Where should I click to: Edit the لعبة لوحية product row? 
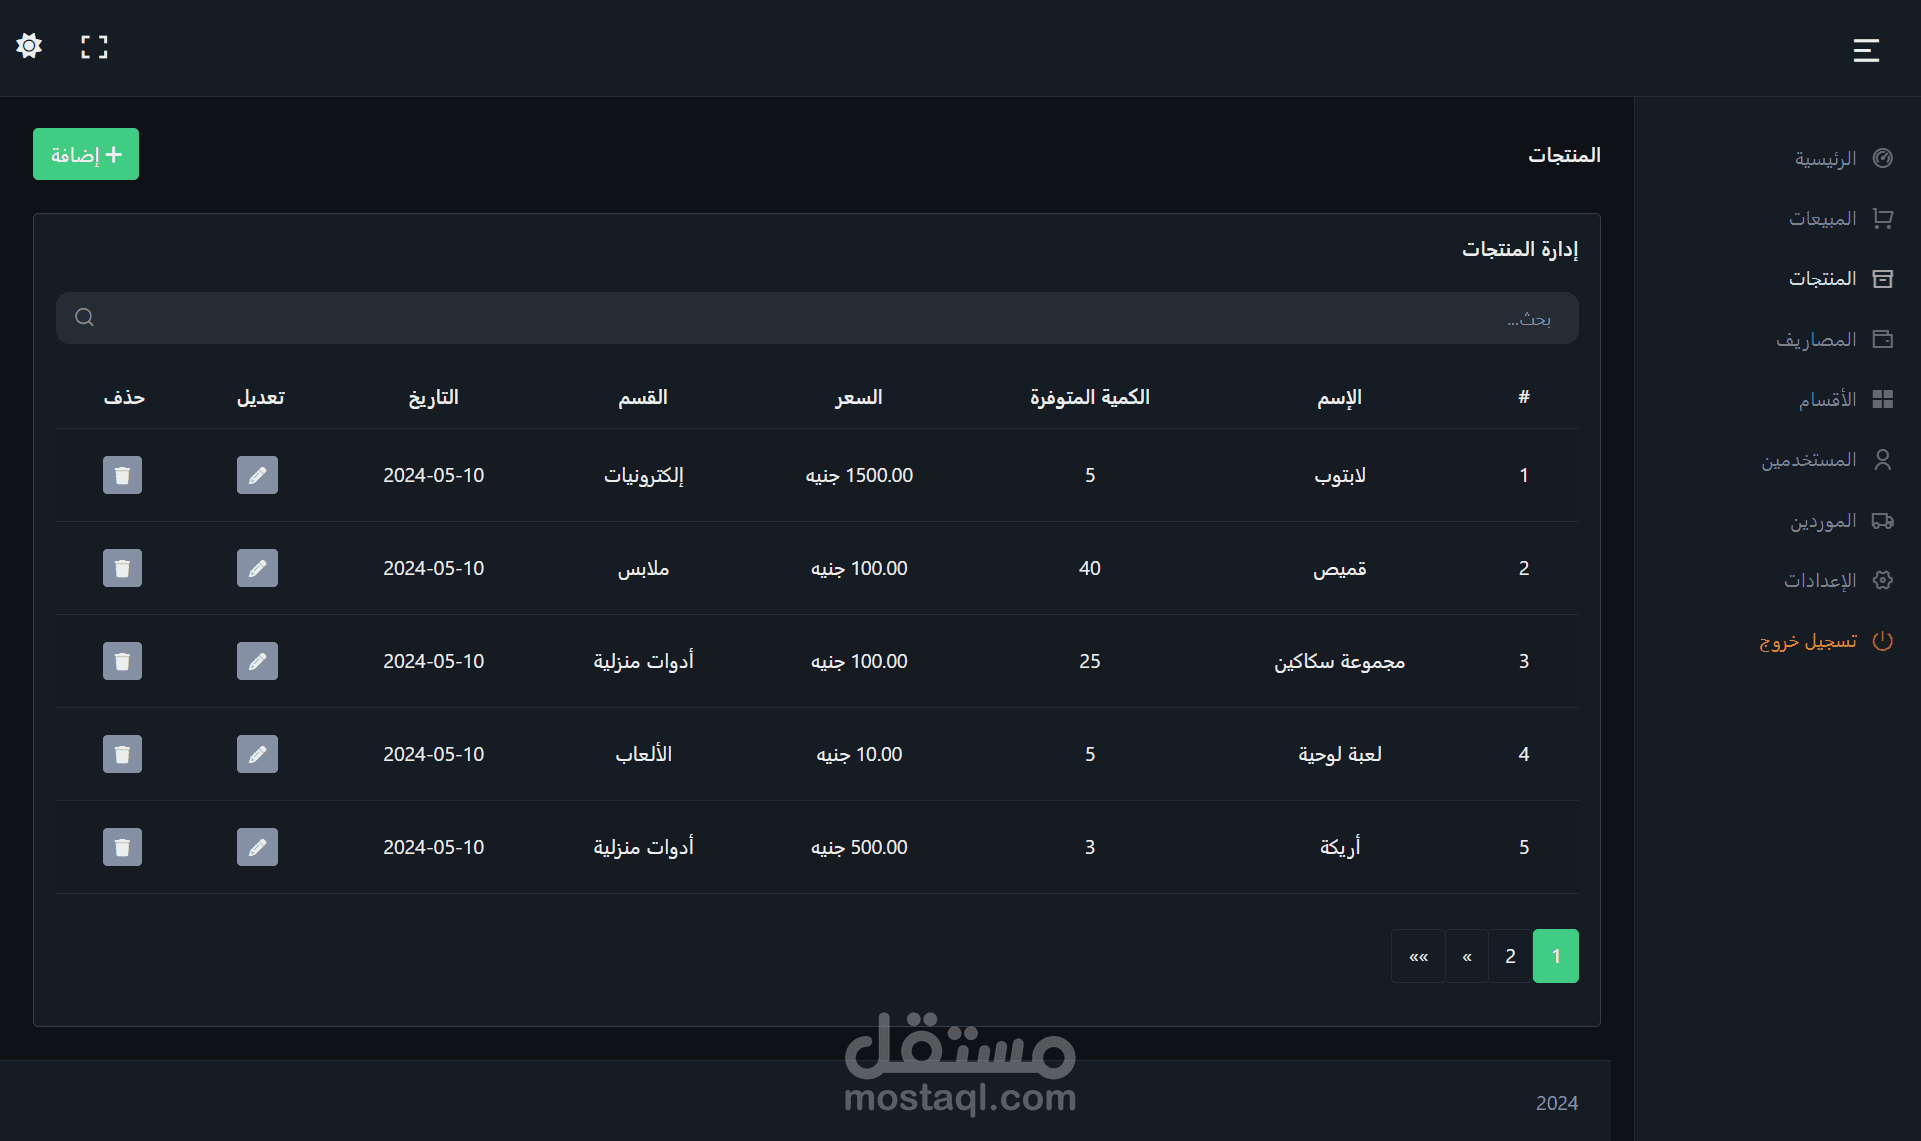tap(257, 754)
